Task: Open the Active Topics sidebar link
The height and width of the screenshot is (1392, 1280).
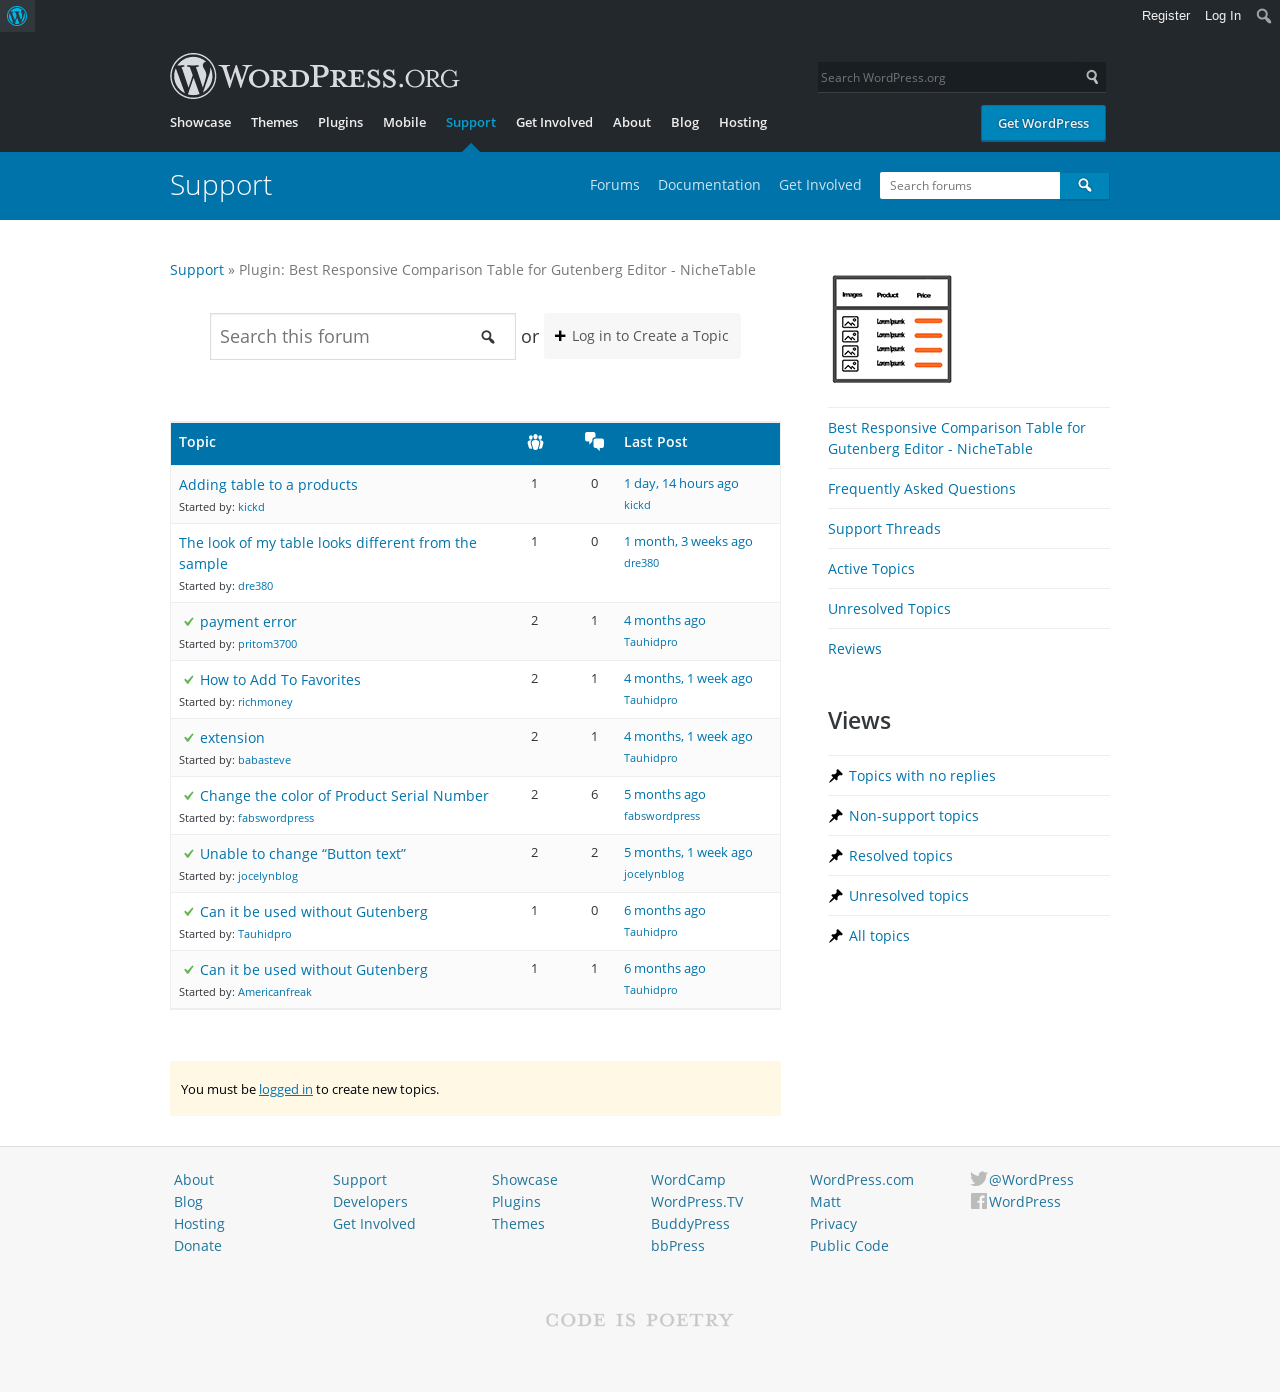Action: click(x=871, y=569)
